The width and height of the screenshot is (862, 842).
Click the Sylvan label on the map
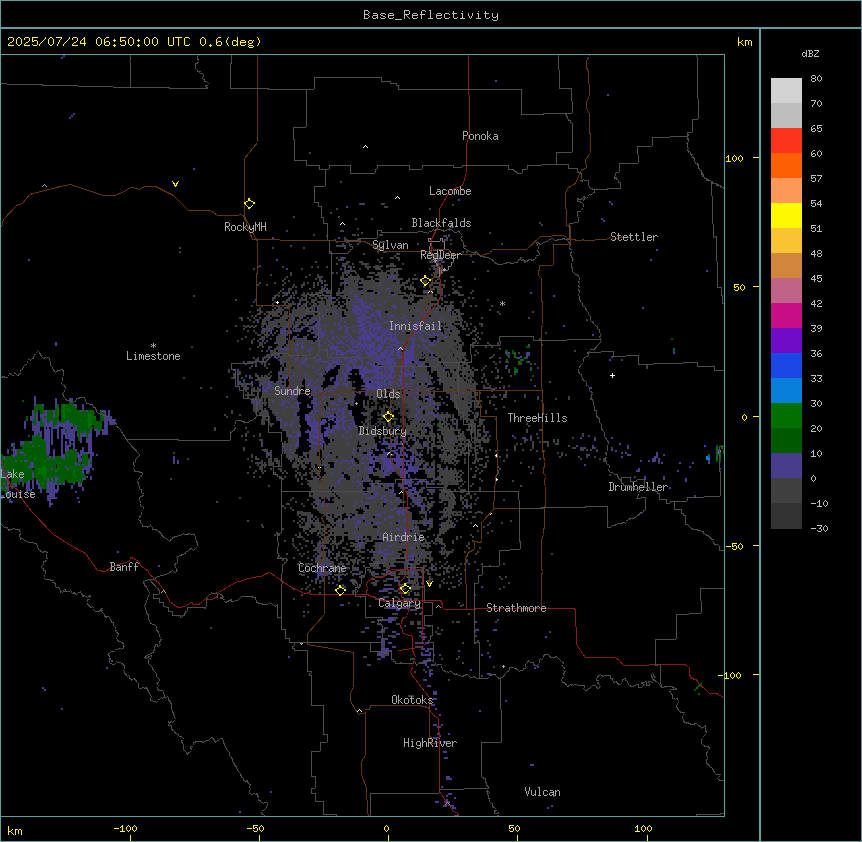[x=390, y=245]
